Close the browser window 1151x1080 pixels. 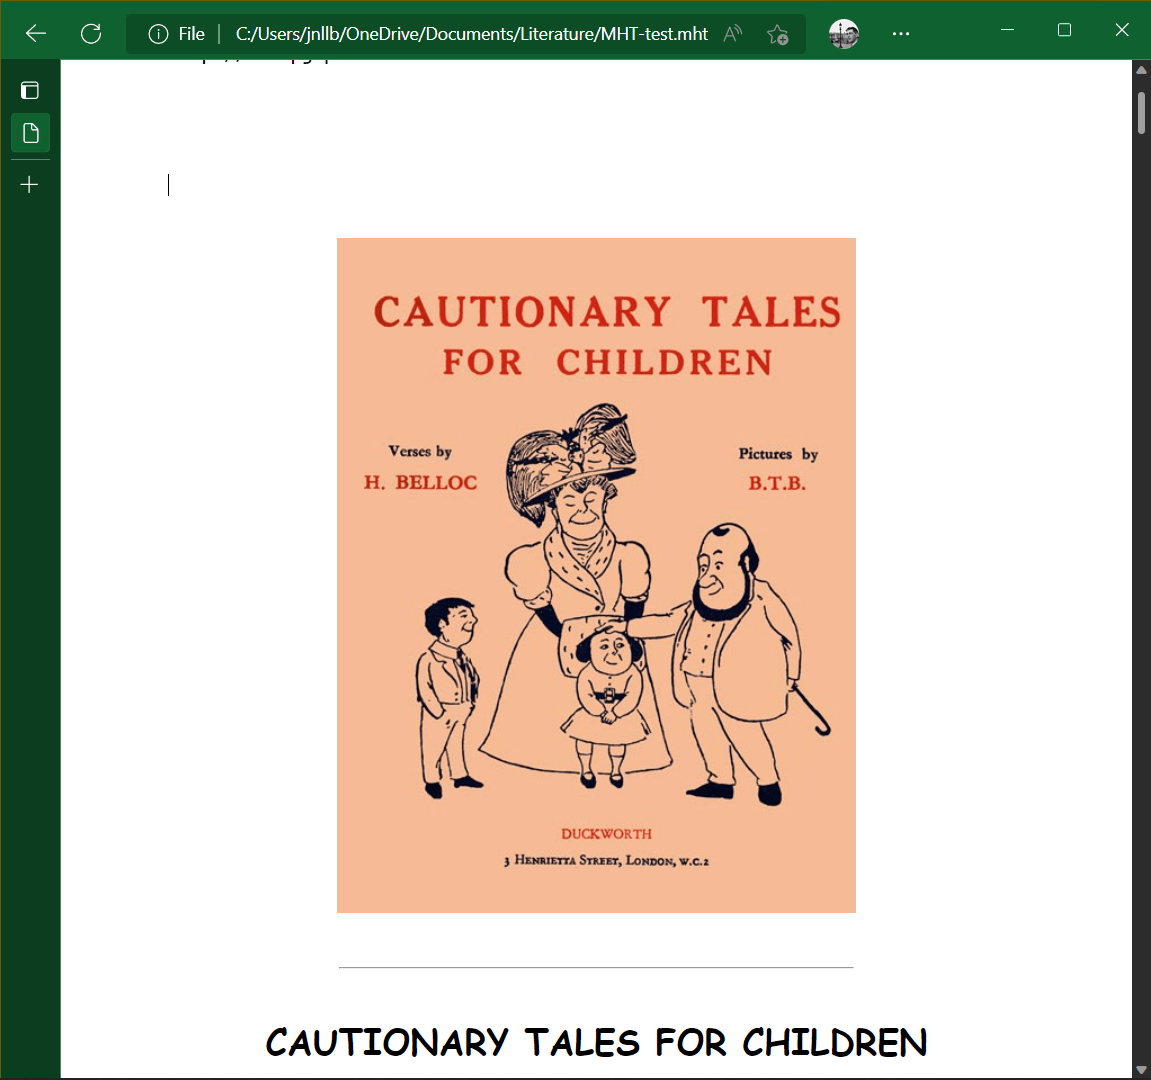[x=1122, y=30]
